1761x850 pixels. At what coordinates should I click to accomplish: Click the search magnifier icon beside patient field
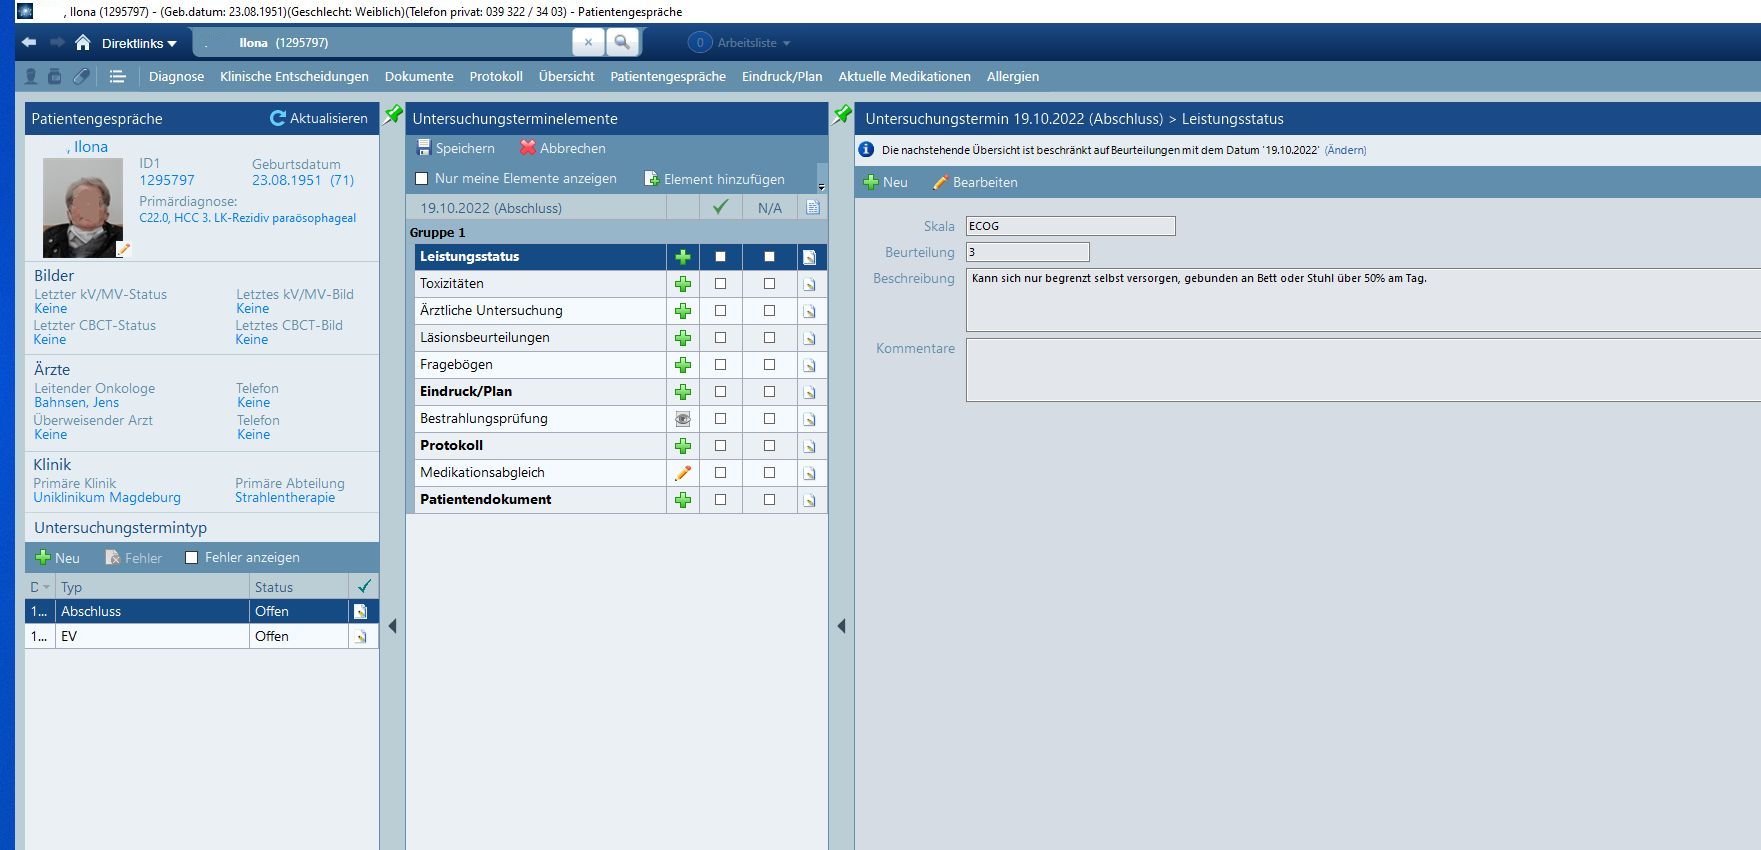pyautogui.click(x=622, y=42)
